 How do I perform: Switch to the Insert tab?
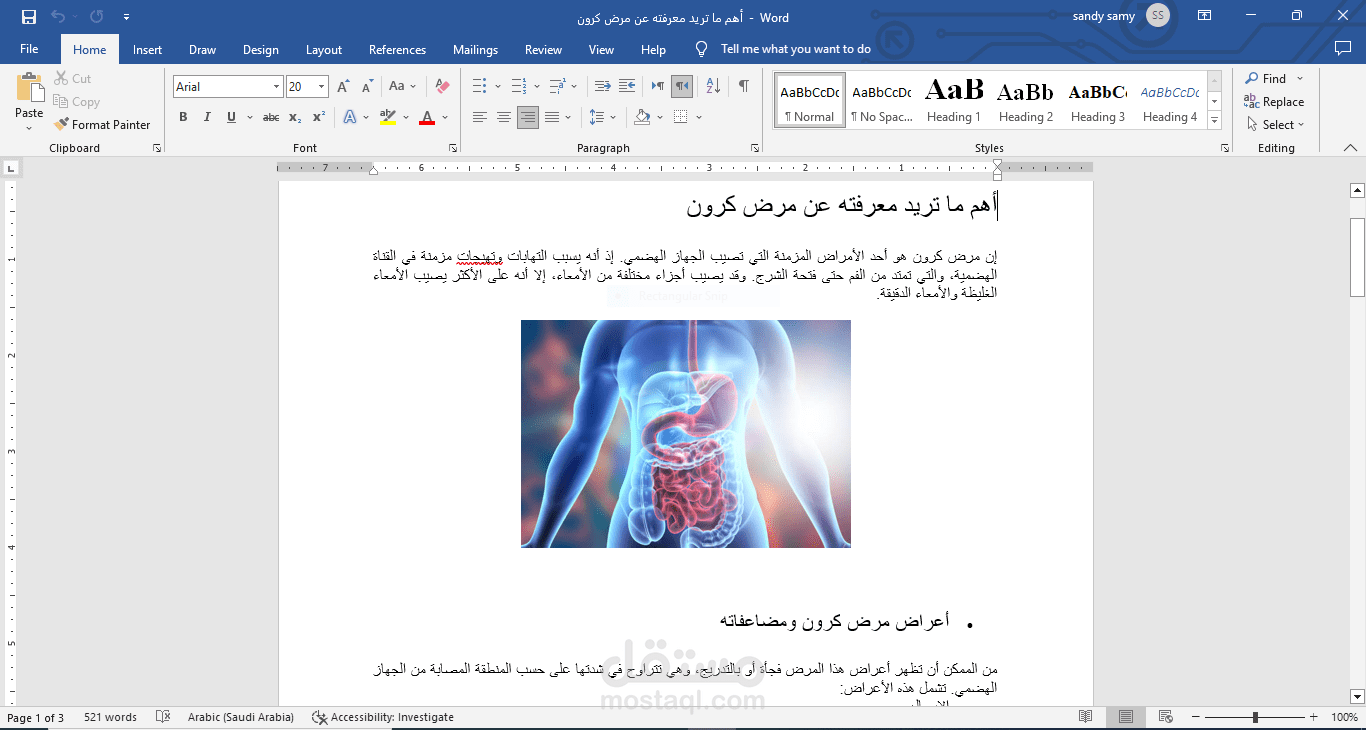click(147, 50)
